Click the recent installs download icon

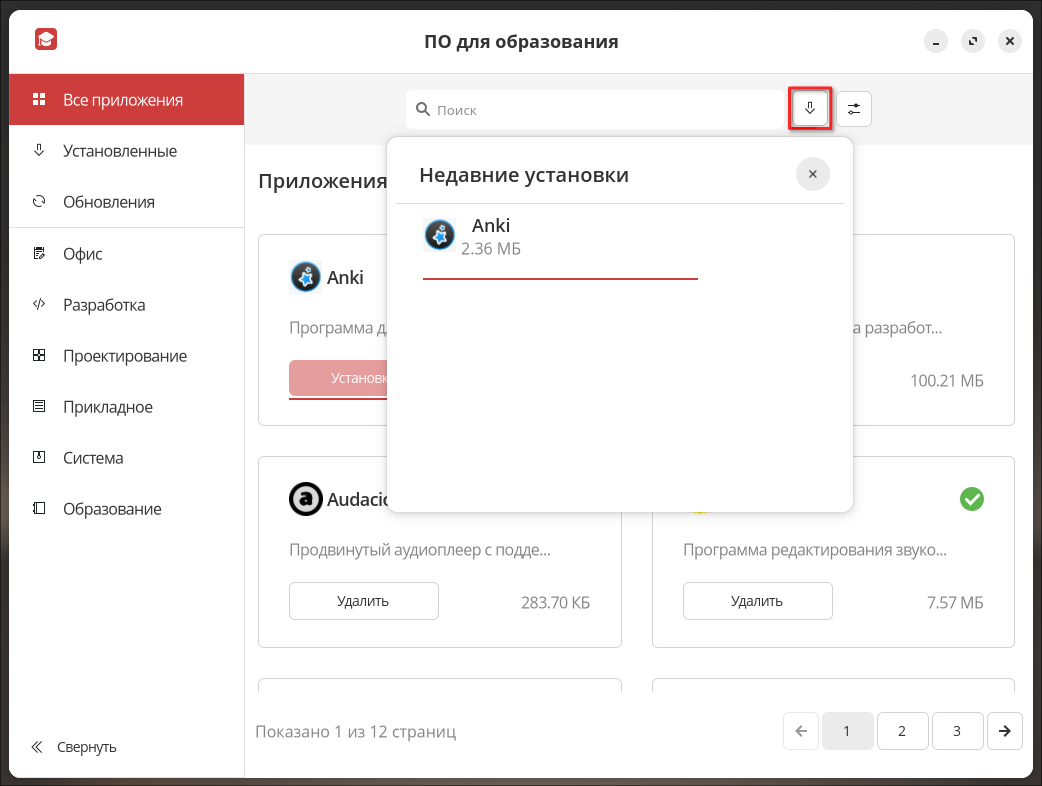[810, 108]
